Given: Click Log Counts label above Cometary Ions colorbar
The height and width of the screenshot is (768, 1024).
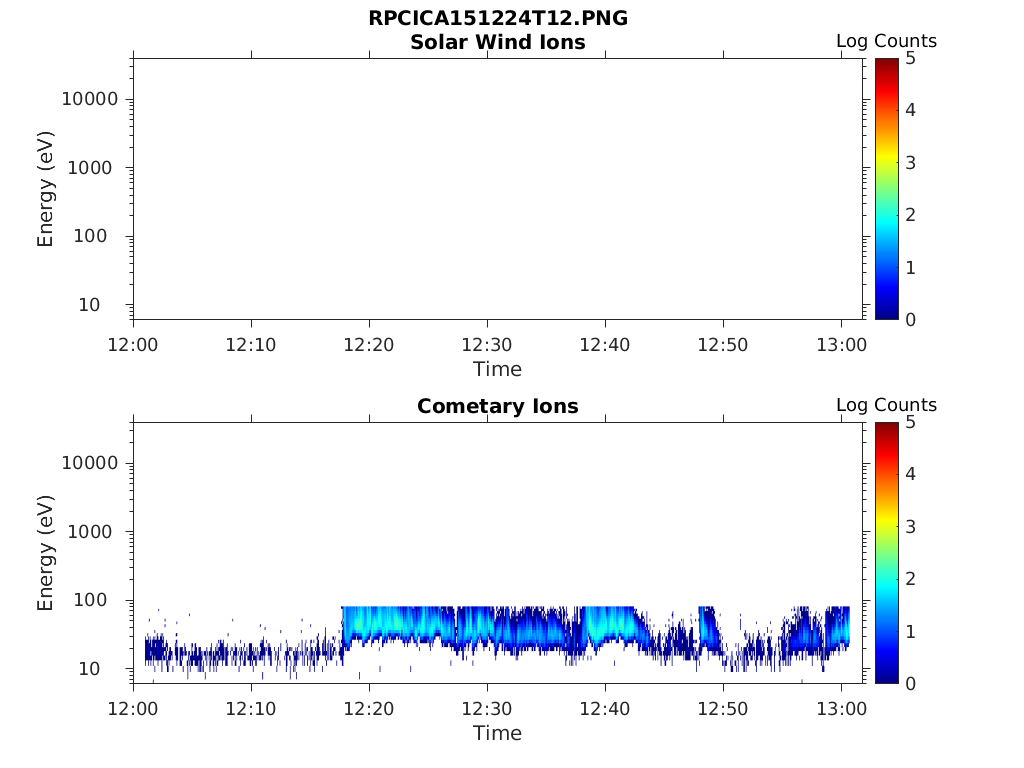Looking at the screenshot, I should tap(886, 405).
